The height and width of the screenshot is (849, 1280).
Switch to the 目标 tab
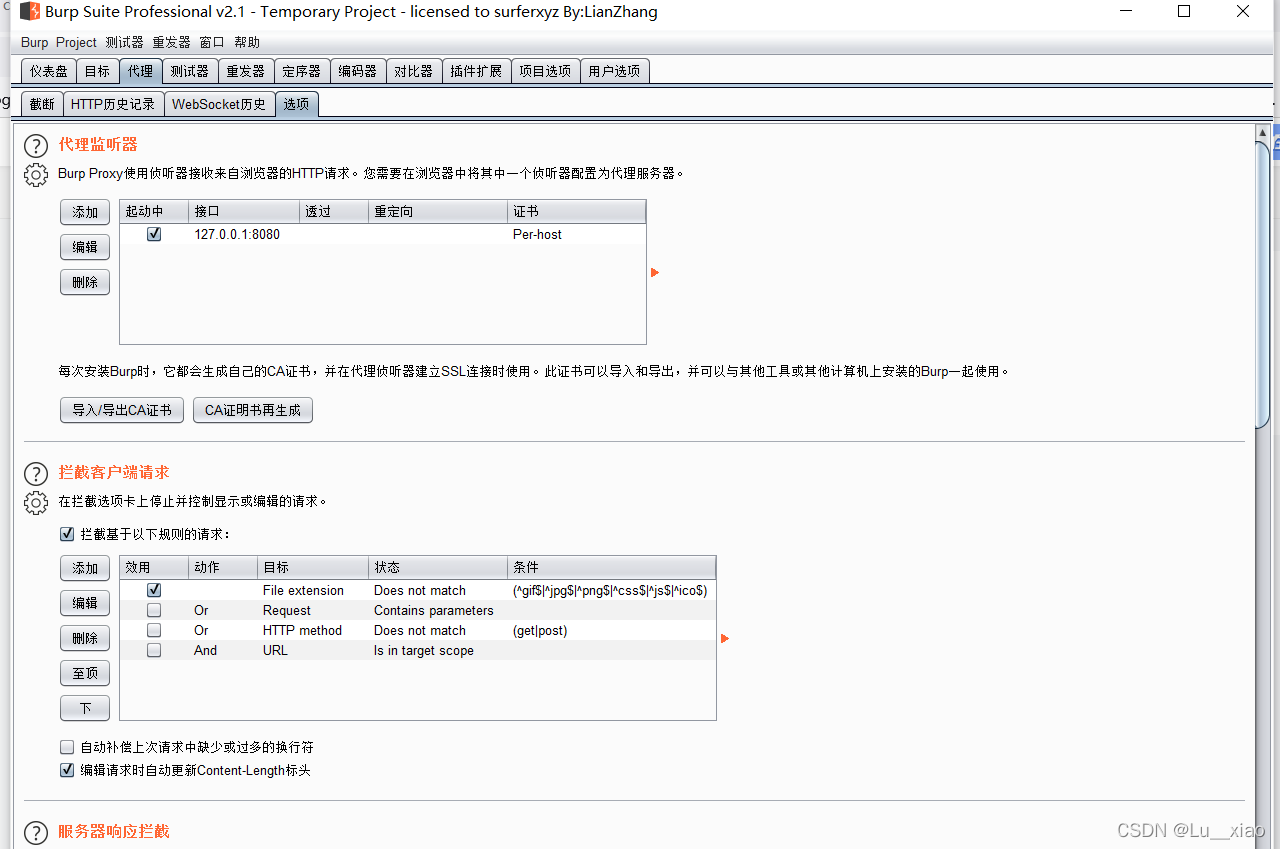[97, 71]
